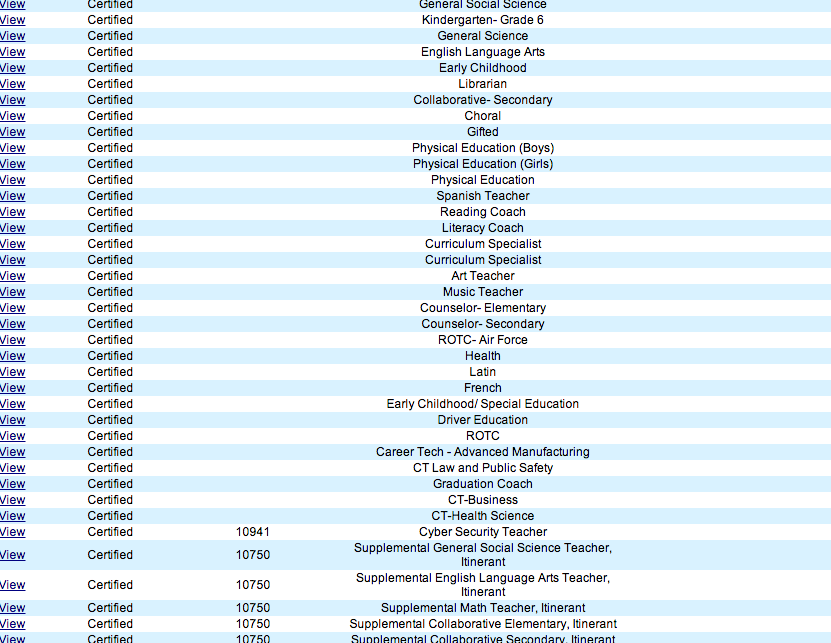Click View link for CT-Business row
The width and height of the screenshot is (831, 643).
(12, 500)
